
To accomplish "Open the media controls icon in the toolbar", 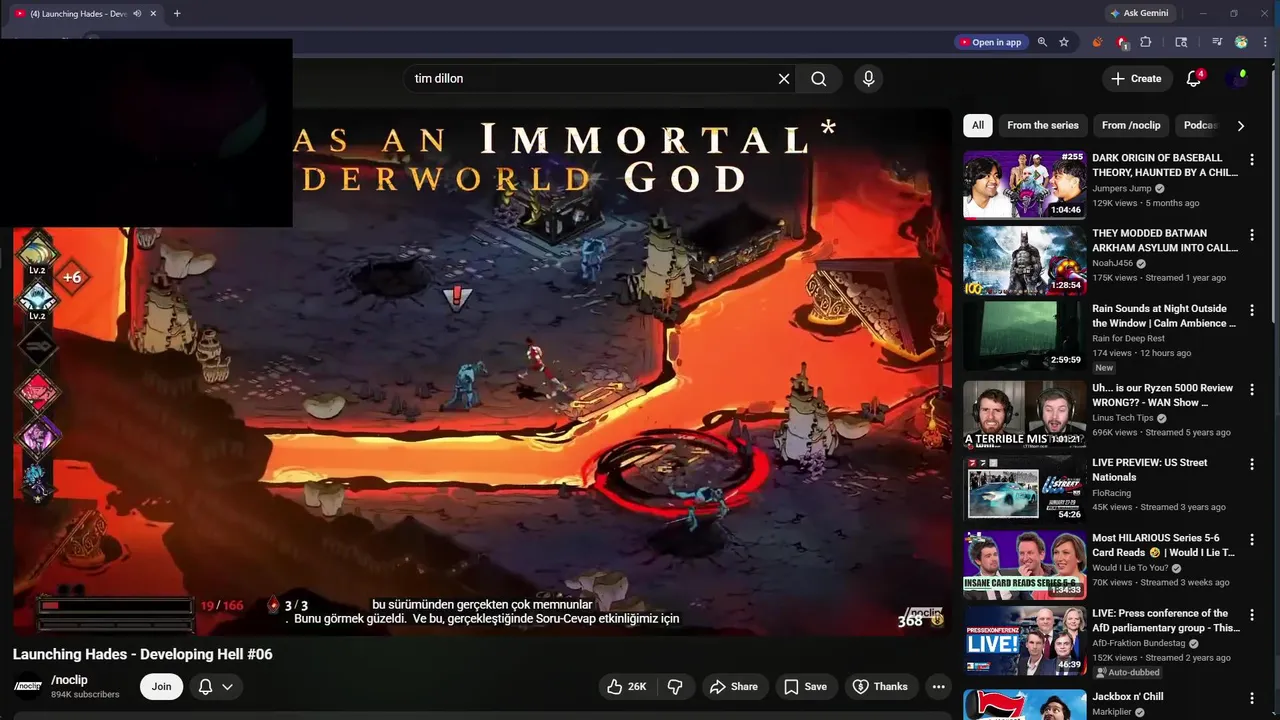I will coord(1217,42).
